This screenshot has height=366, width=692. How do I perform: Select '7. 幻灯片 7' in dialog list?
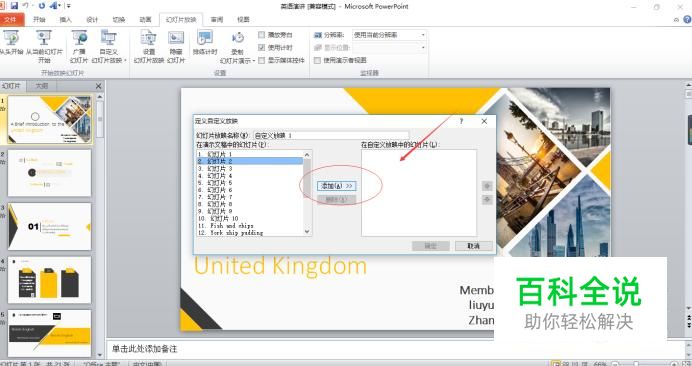250,197
